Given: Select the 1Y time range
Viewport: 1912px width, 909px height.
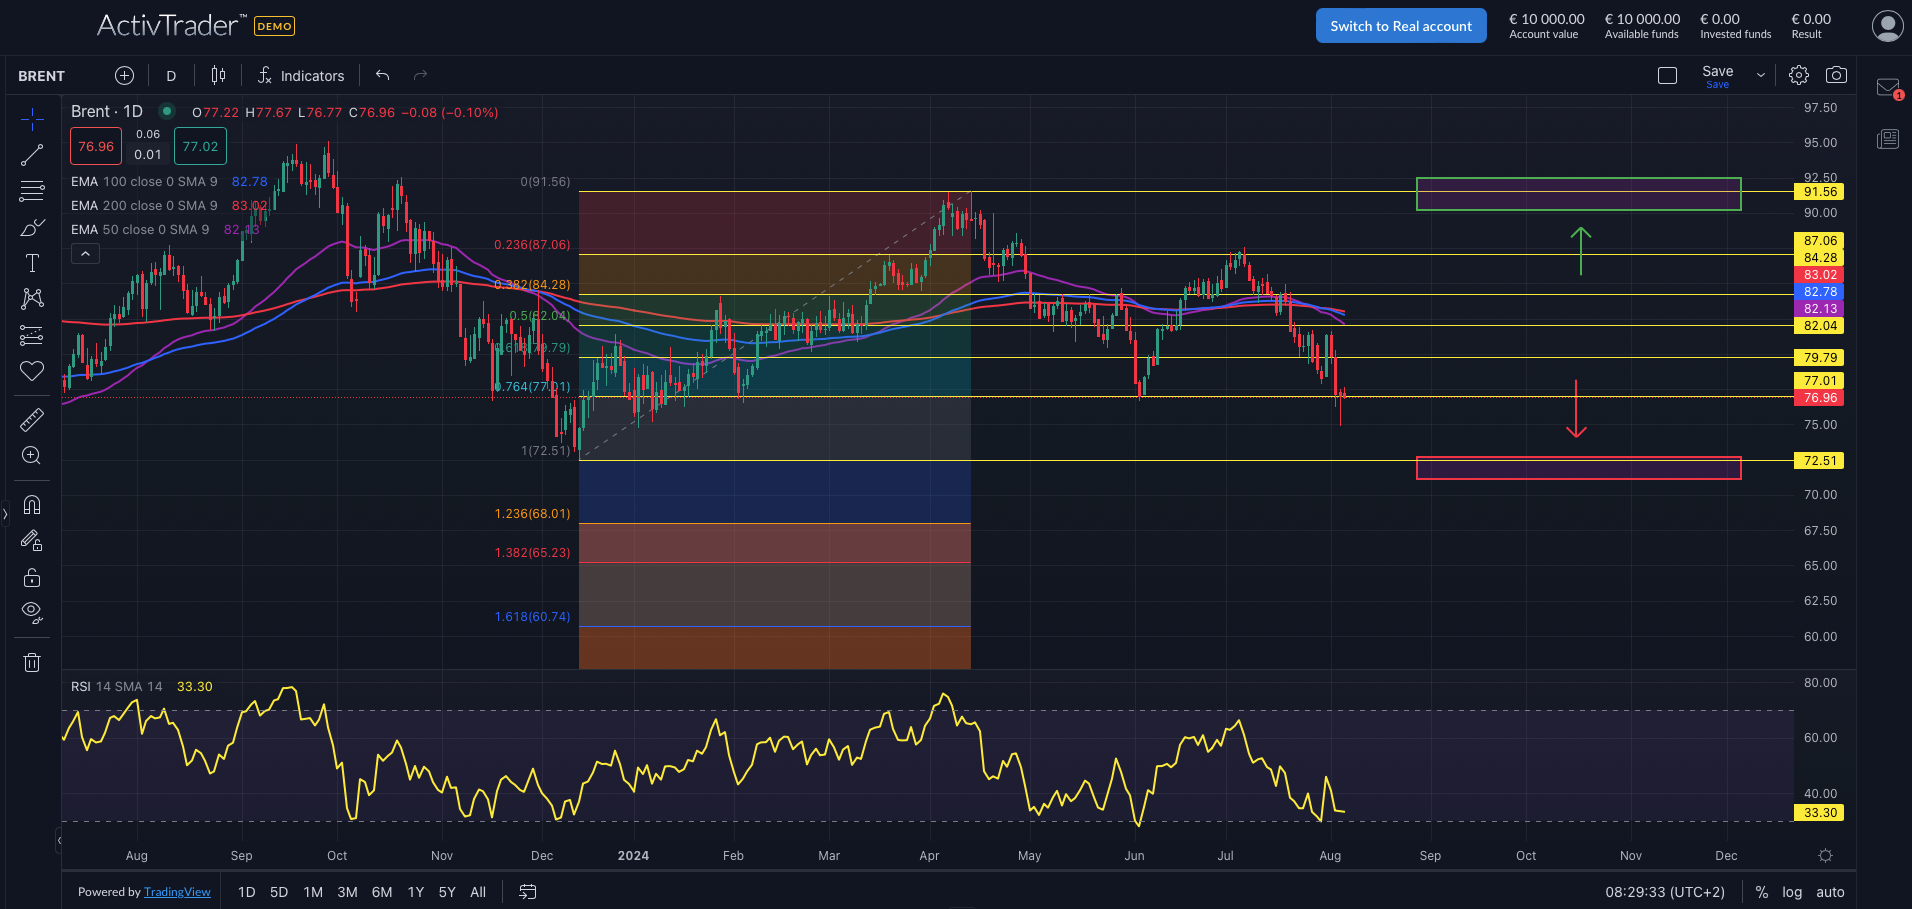Looking at the screenshot, I should coord(416,892).
